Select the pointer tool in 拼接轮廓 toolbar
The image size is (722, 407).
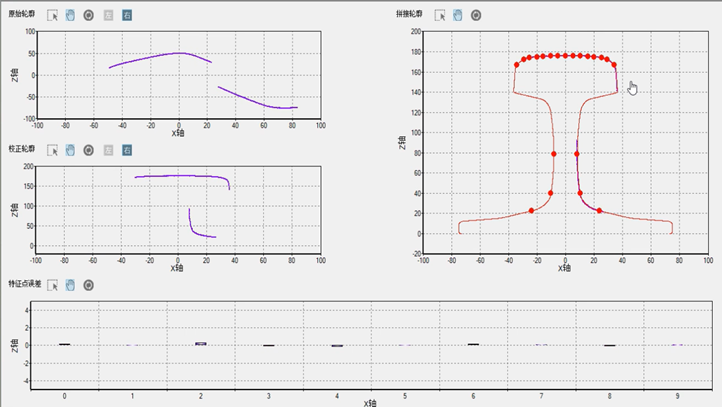pos(439,16)
